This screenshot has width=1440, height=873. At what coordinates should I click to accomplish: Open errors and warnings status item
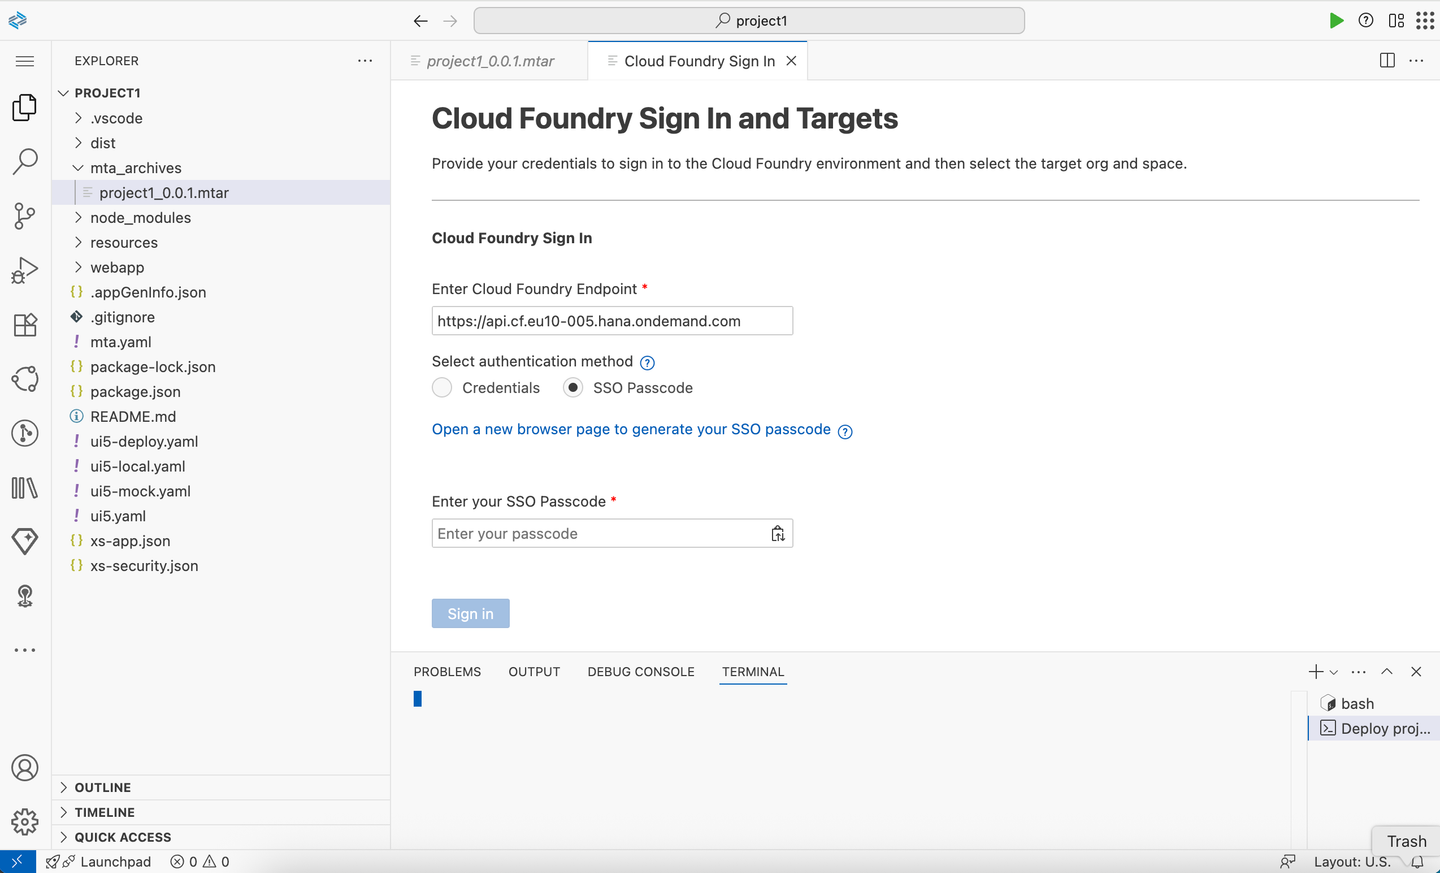point(200,862)
